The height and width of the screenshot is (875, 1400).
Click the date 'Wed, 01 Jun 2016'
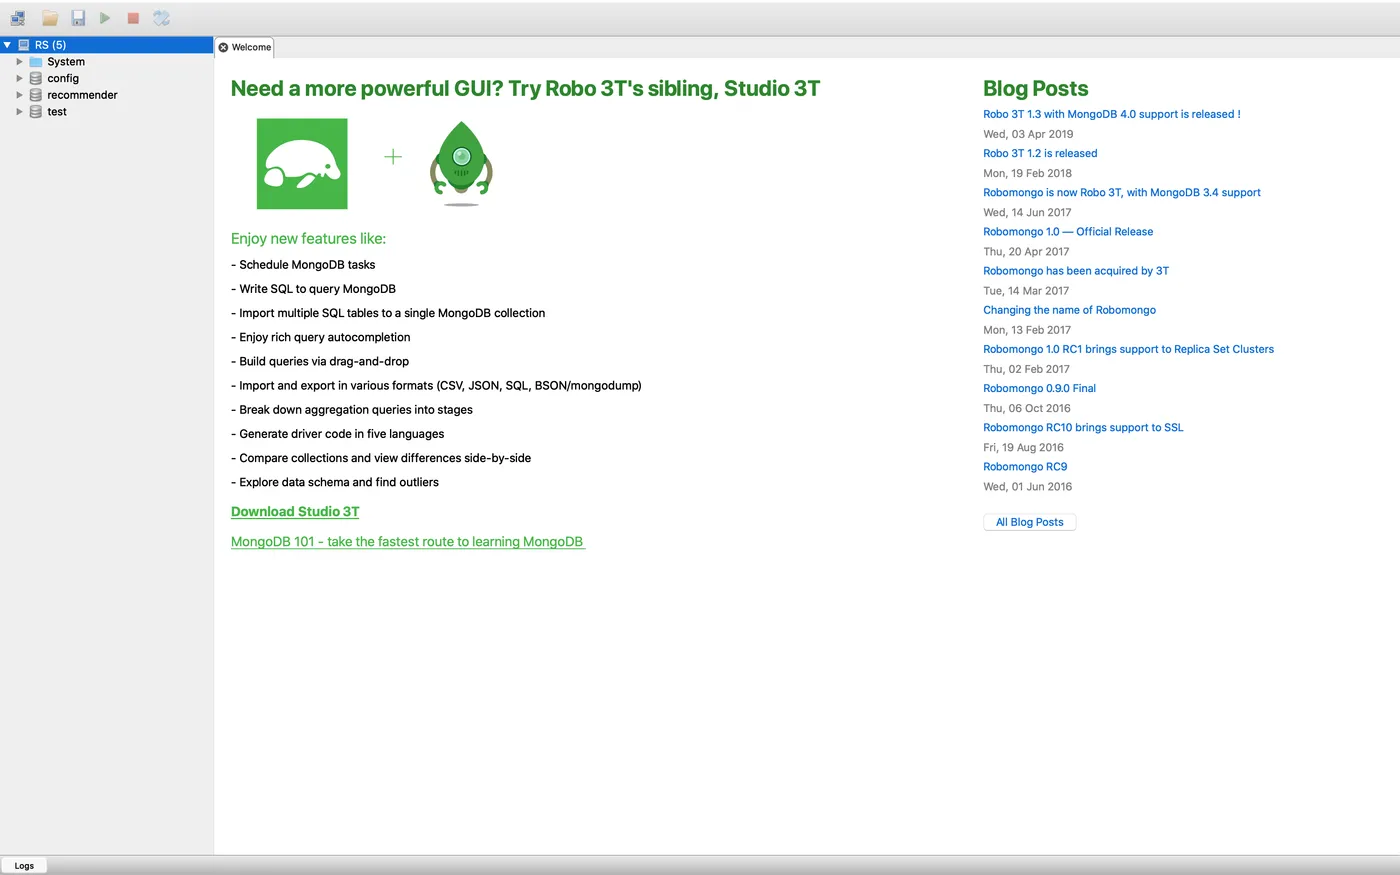point(1027,487)
